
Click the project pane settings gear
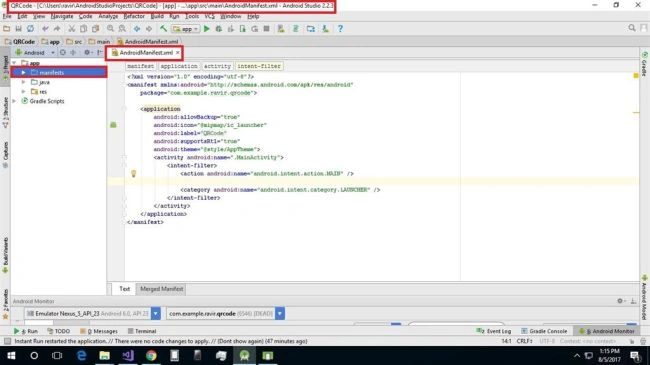tap(87, 53)
